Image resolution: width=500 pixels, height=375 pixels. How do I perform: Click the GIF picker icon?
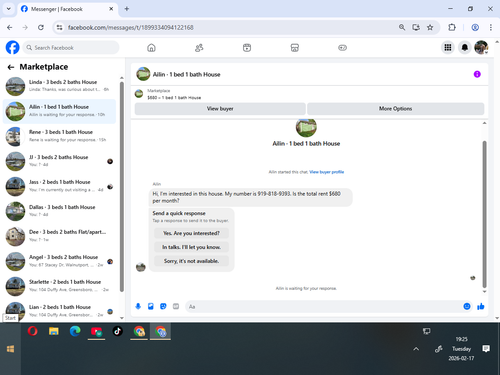click(x=176, y=306)
